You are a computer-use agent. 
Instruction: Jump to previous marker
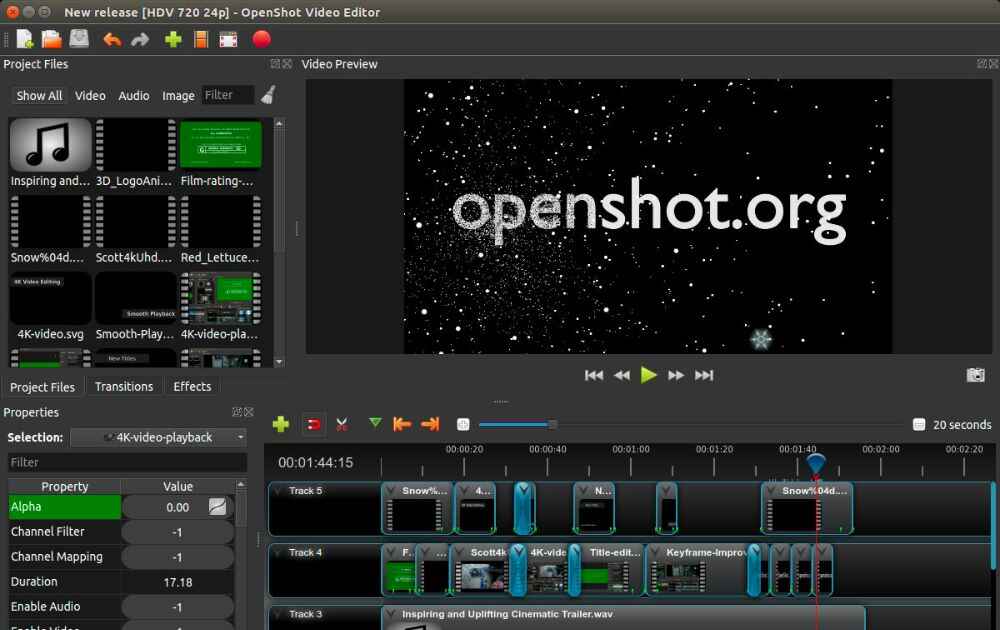click(x=402, y=424)
